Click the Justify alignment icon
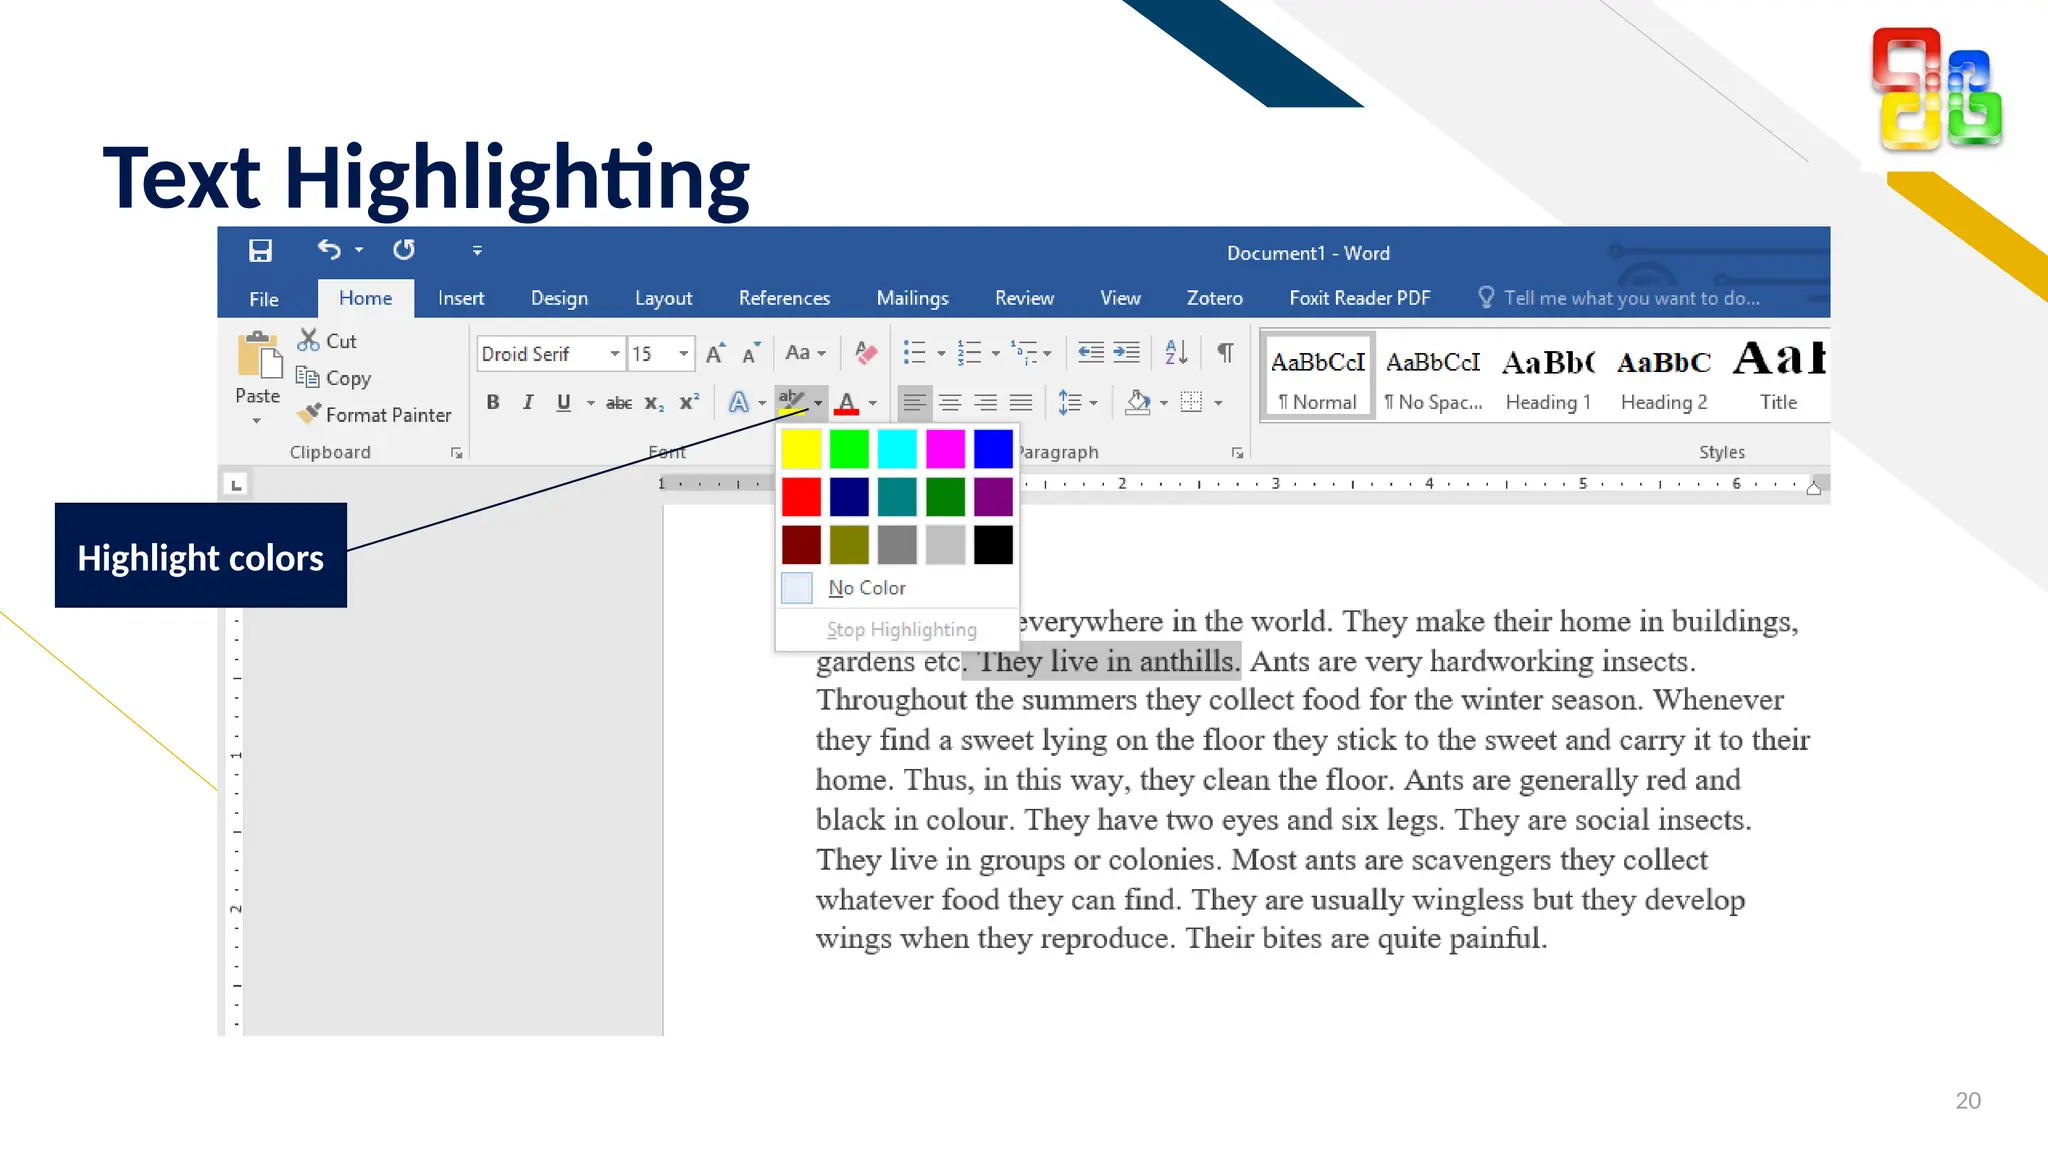The image size is (2048, 1152). point(1021,402)
